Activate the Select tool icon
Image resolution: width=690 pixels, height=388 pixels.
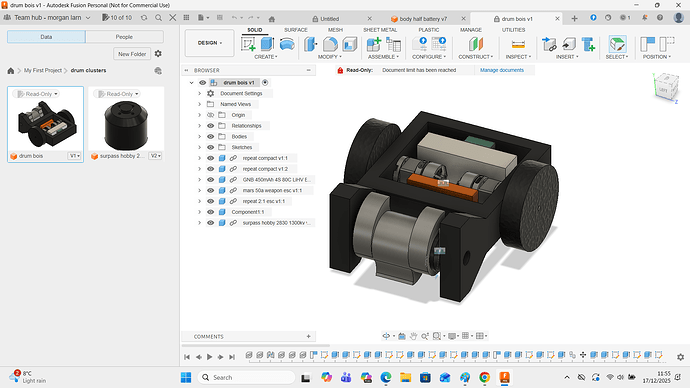coord(617,44)
